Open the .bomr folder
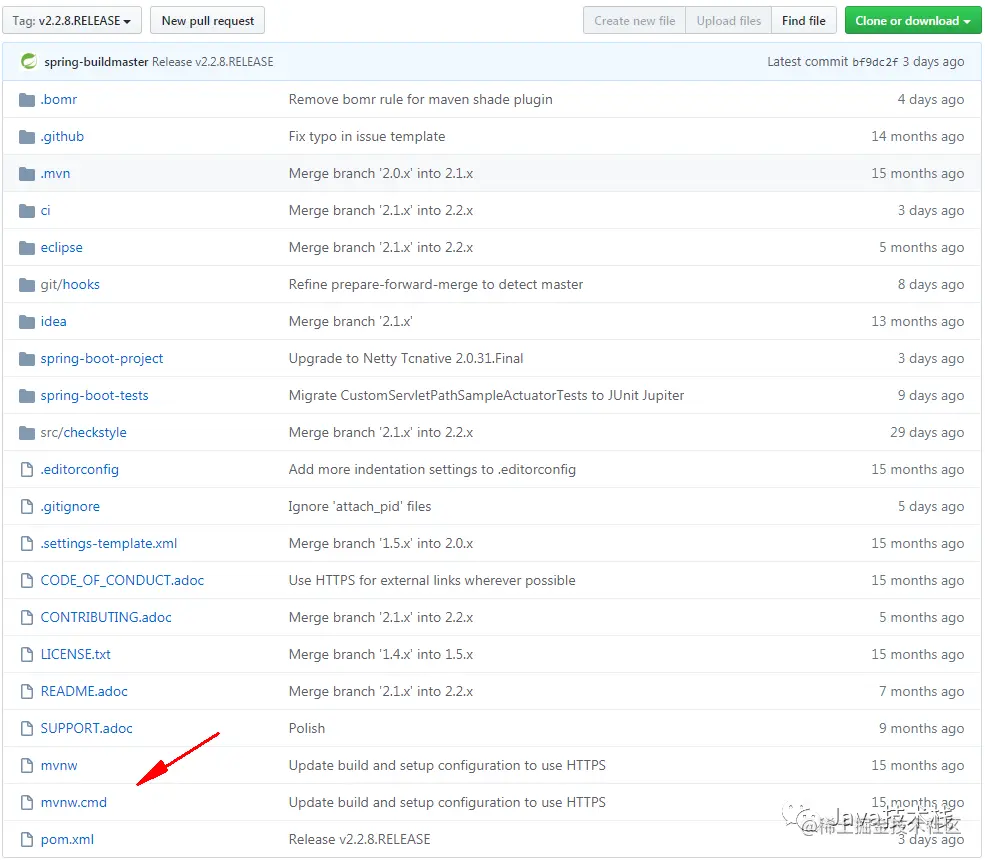985x860 pixels. pyautogui.click(x=59, y=100)
